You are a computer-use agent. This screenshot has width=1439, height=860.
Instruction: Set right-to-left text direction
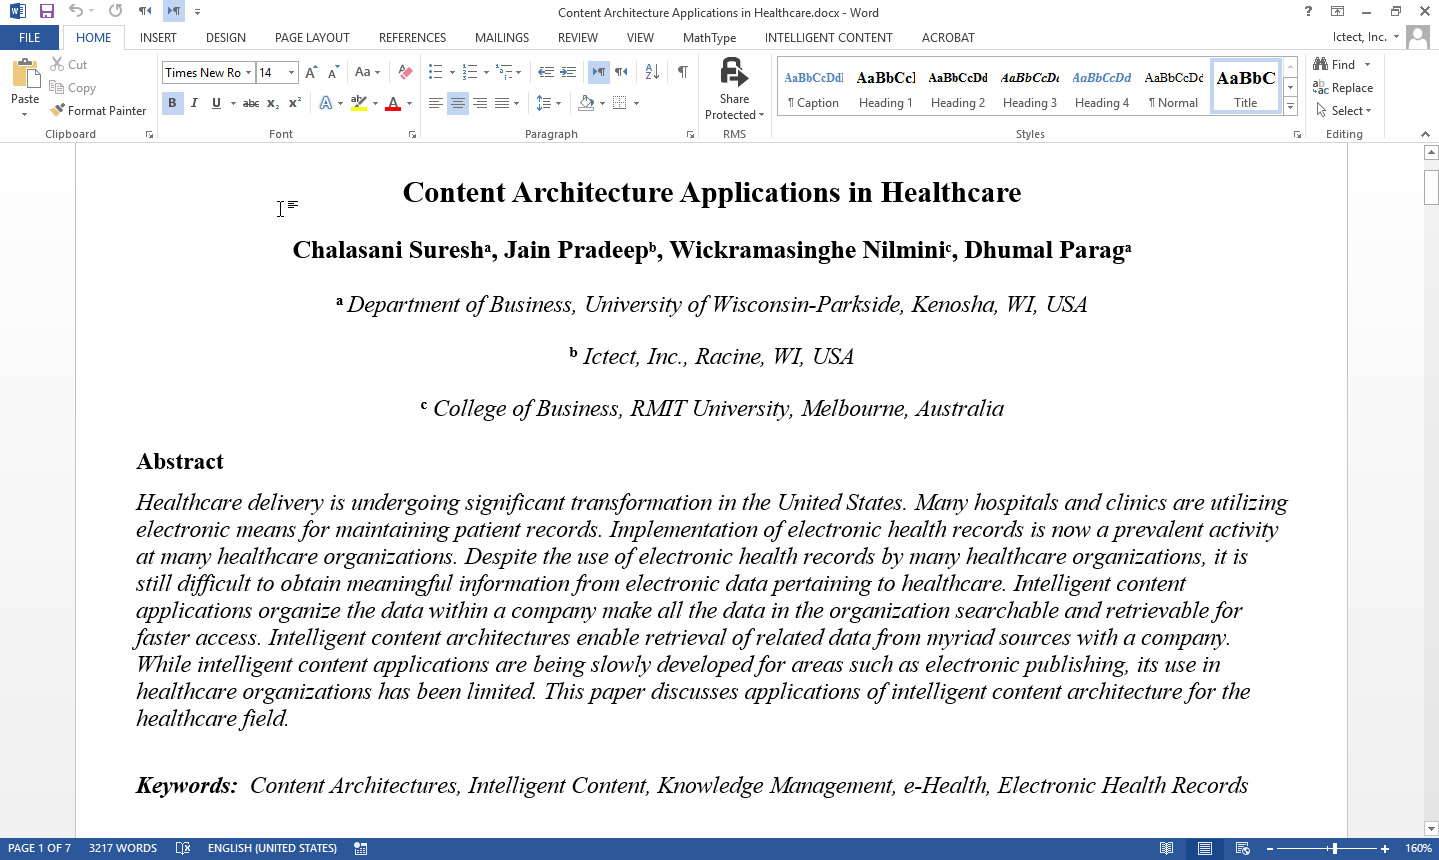click(621, 73)
